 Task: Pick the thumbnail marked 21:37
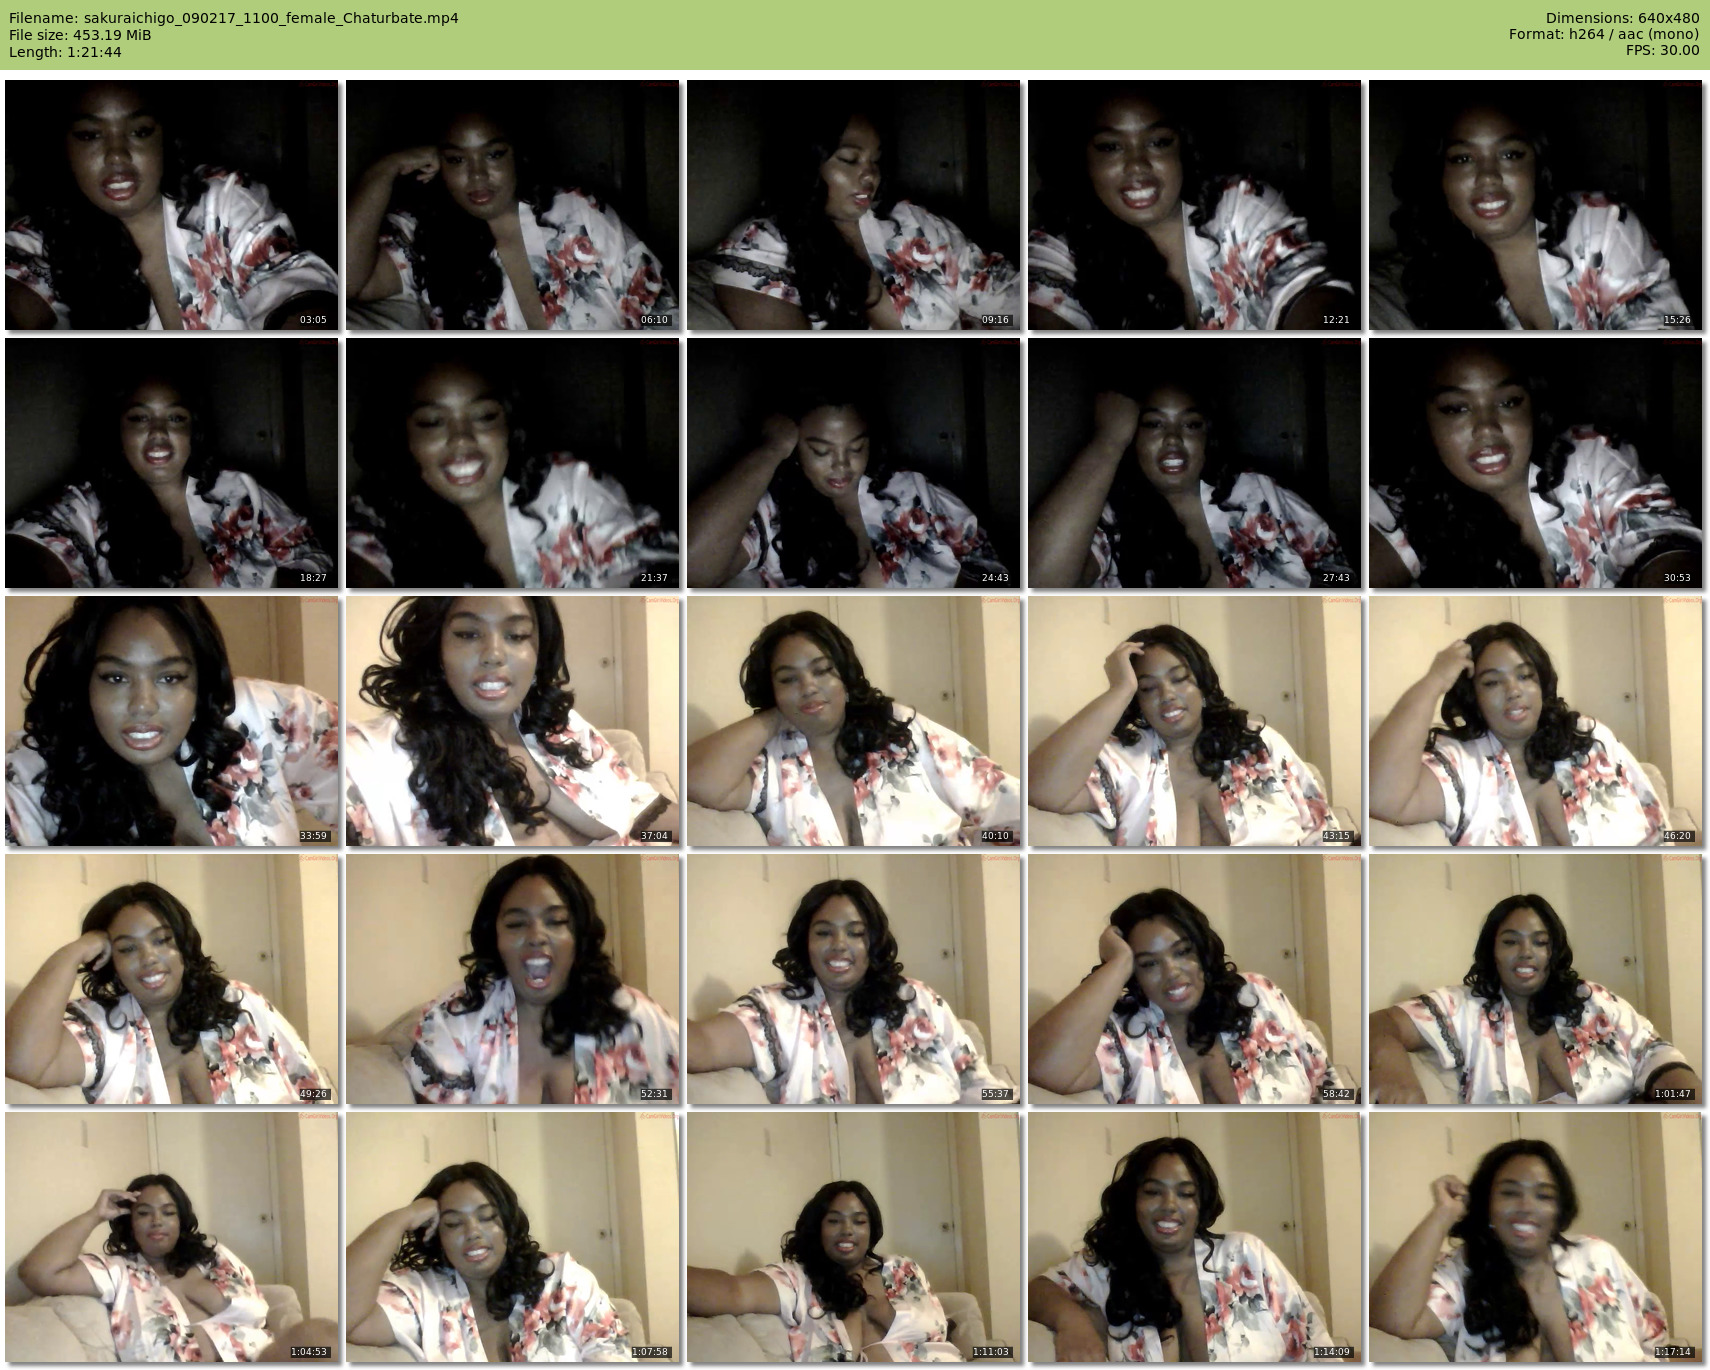click(x=513, y=463)
